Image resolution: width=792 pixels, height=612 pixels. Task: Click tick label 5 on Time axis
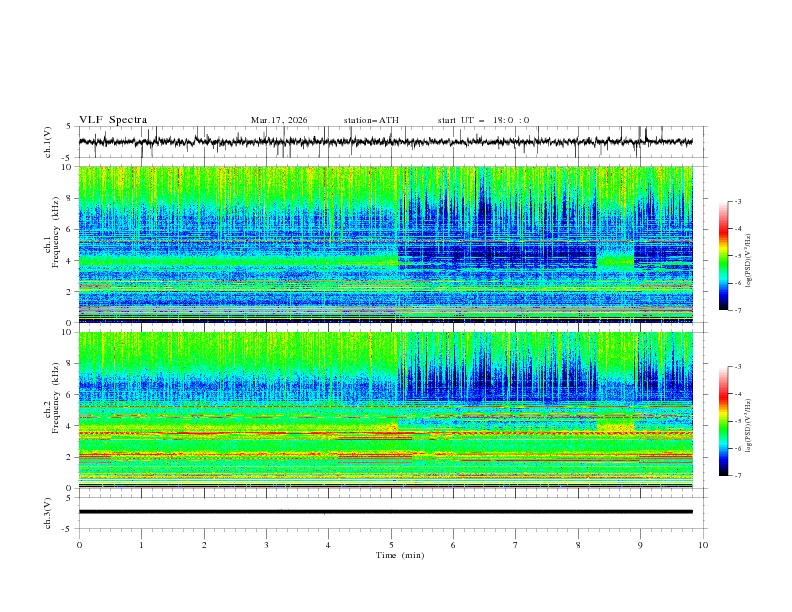coord(391,545)
